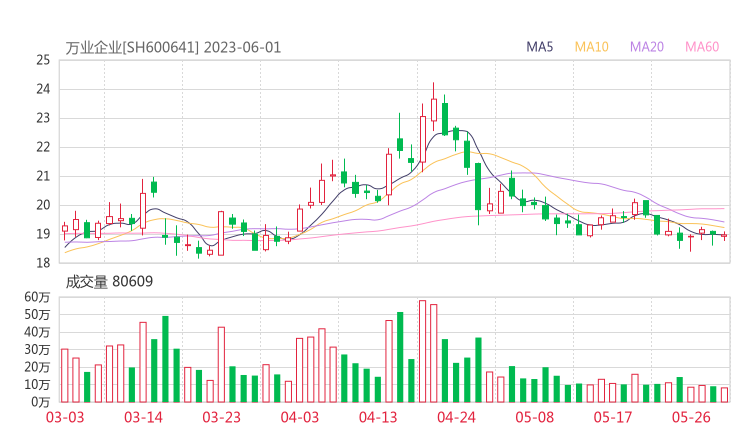
Task: Click the 04-24 date axis label
Action: 456,417
